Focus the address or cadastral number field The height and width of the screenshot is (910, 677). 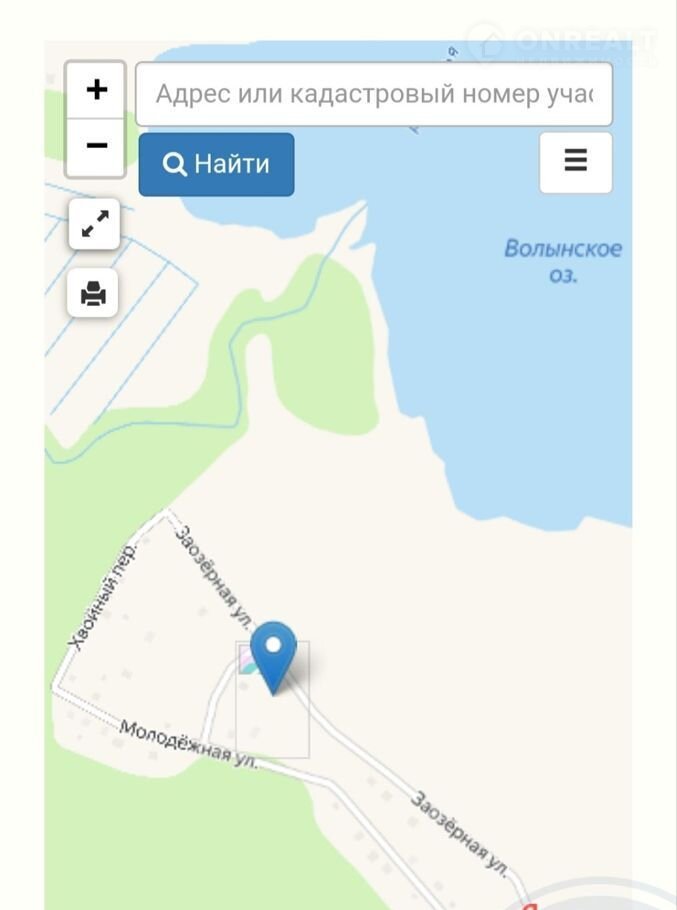click(x=374, y=94)
